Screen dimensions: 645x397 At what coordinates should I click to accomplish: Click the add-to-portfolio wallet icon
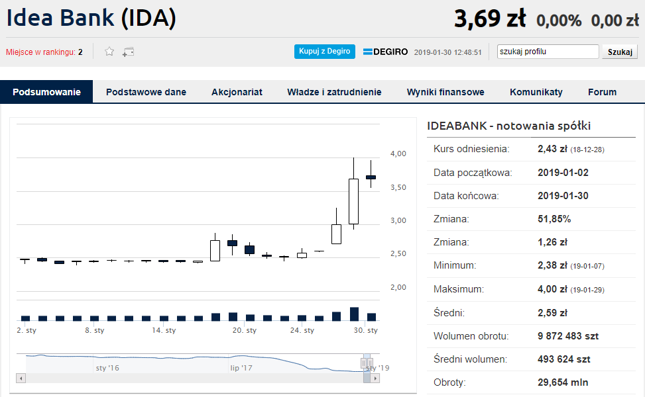[x=128, y=52]
